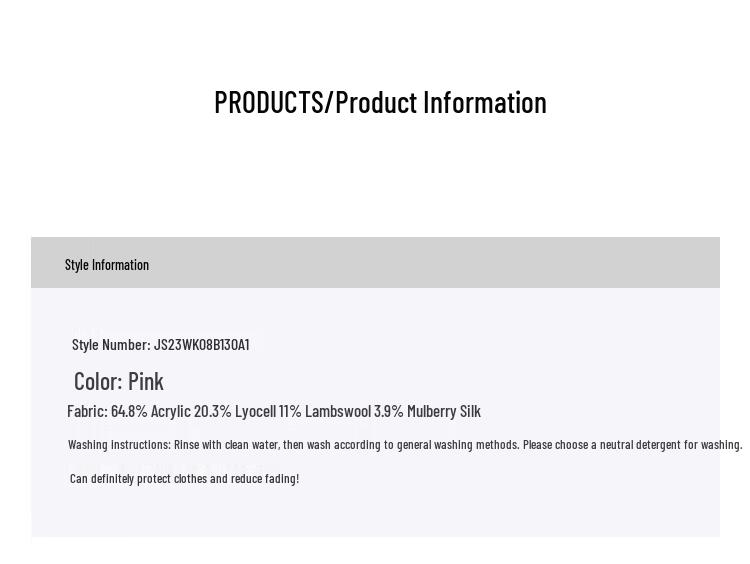Click the protect clothes and reduce fading line

tap(185, 479)
